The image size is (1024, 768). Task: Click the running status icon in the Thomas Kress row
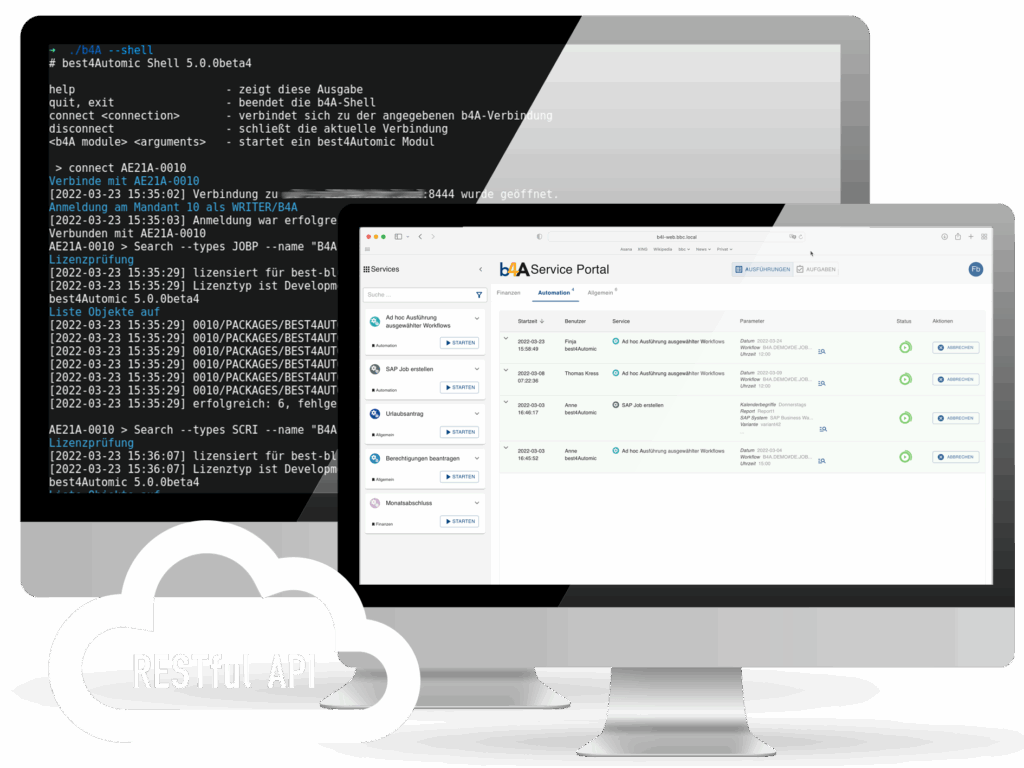[905, 379]
